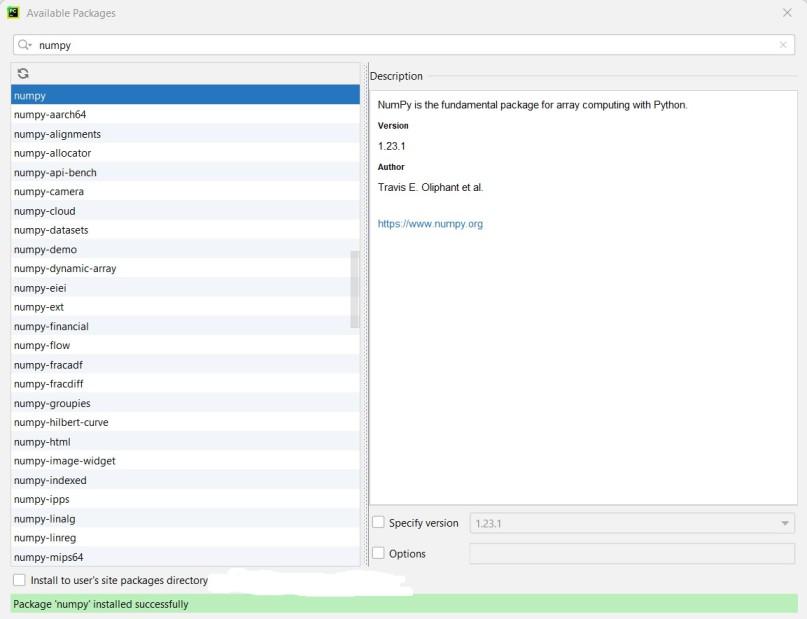Select numpy-datasets package
The image size is (807, 619).
pyautogui.click(x=185, y=230)
